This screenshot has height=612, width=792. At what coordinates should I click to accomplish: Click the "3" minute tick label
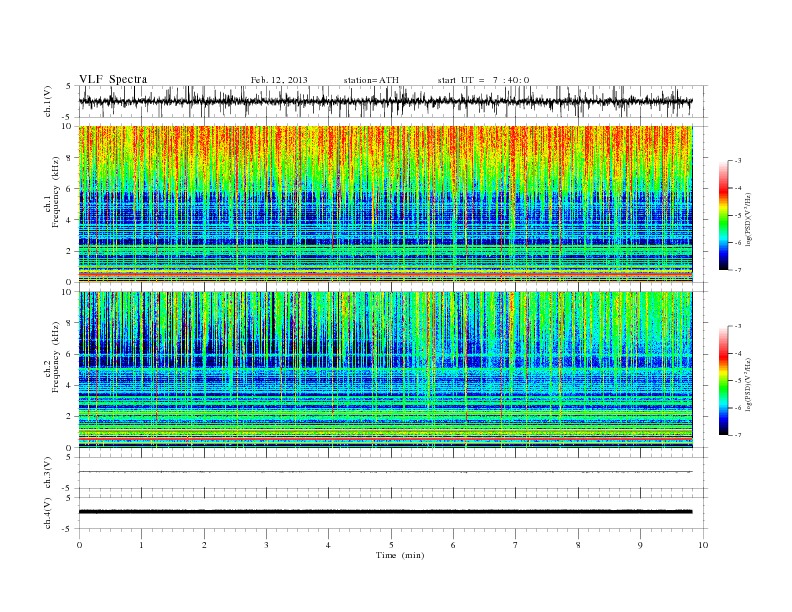pyautogui.click(x=266, y=545)
